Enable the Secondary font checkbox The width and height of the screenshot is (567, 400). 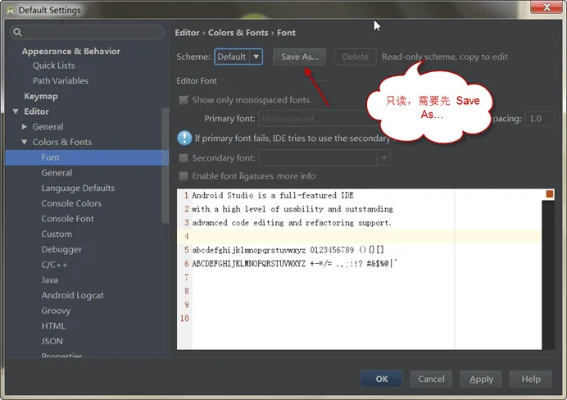184,158
